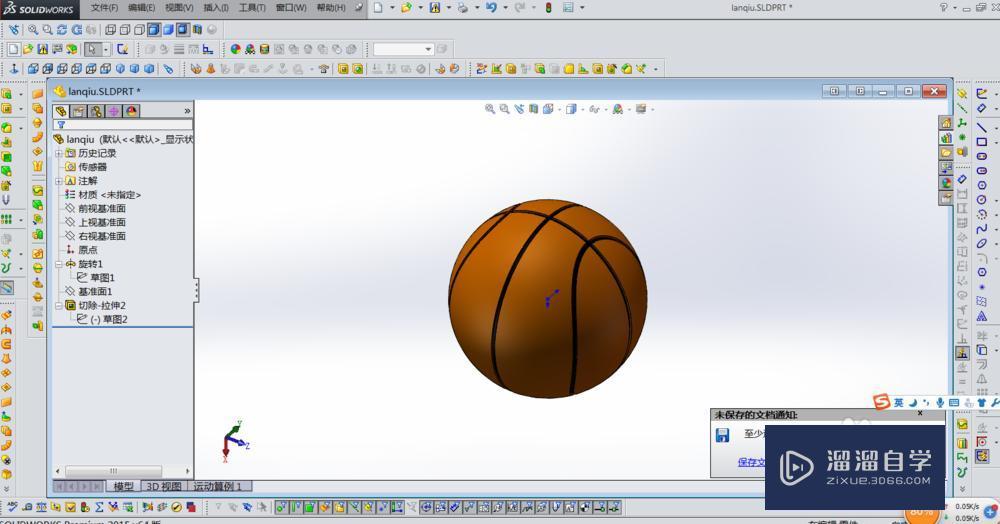Open the 插入(I) menu
1000x524 pixels.
(216, 8)
